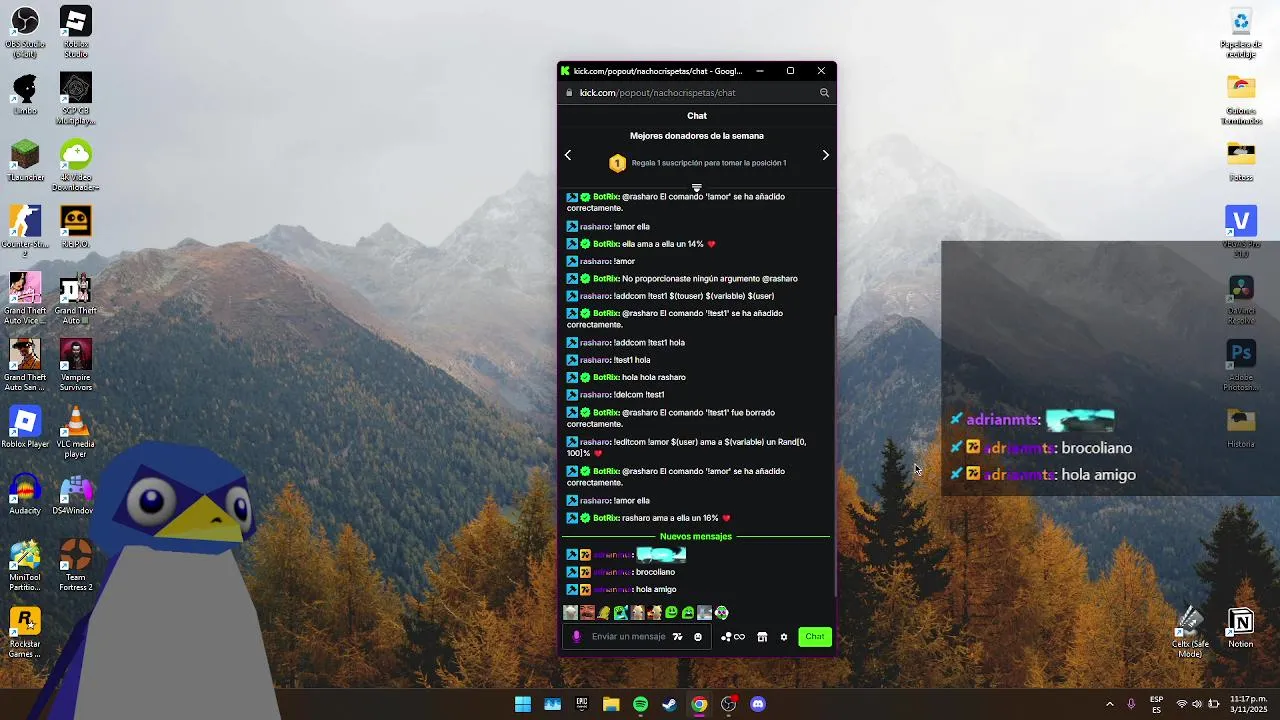Open Epic Games Launcher from taskbar
1280x720 pixels.
(581, 704)
